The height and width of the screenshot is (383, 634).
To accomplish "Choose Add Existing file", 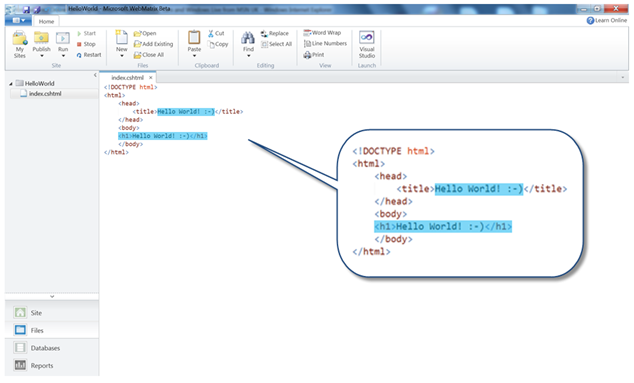I will [154, 44].
